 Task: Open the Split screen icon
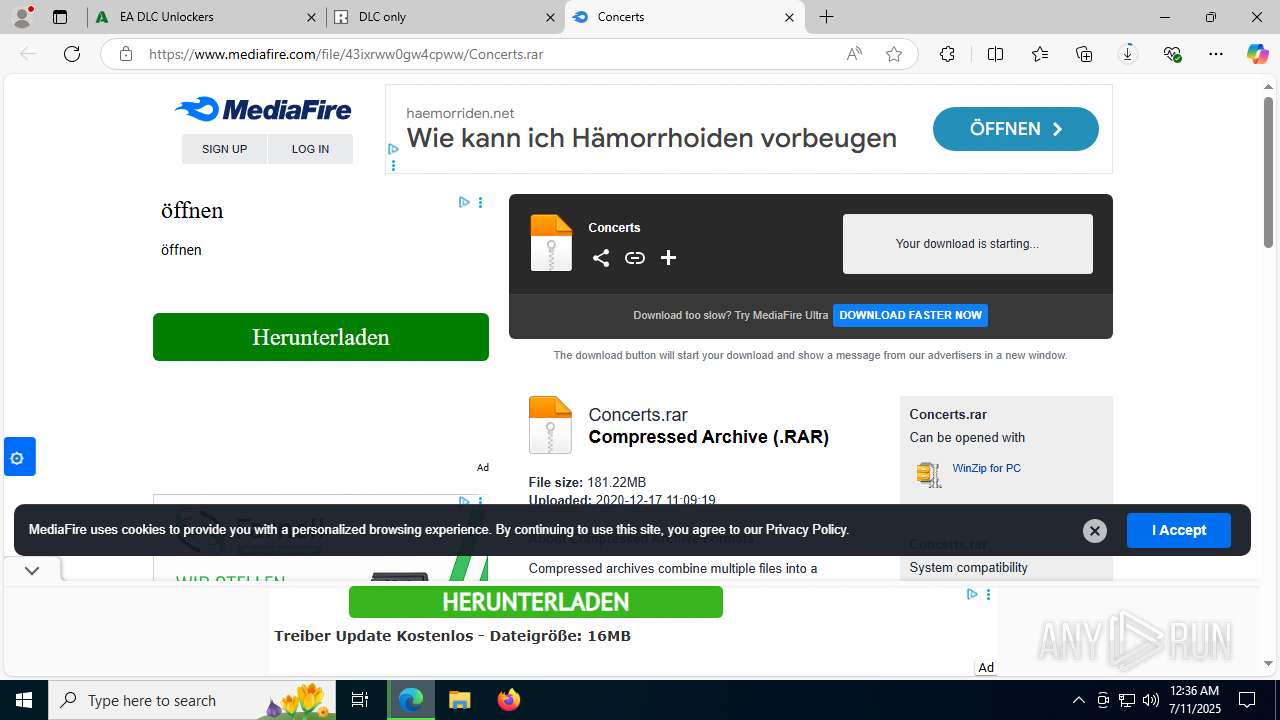pos(995,54)
